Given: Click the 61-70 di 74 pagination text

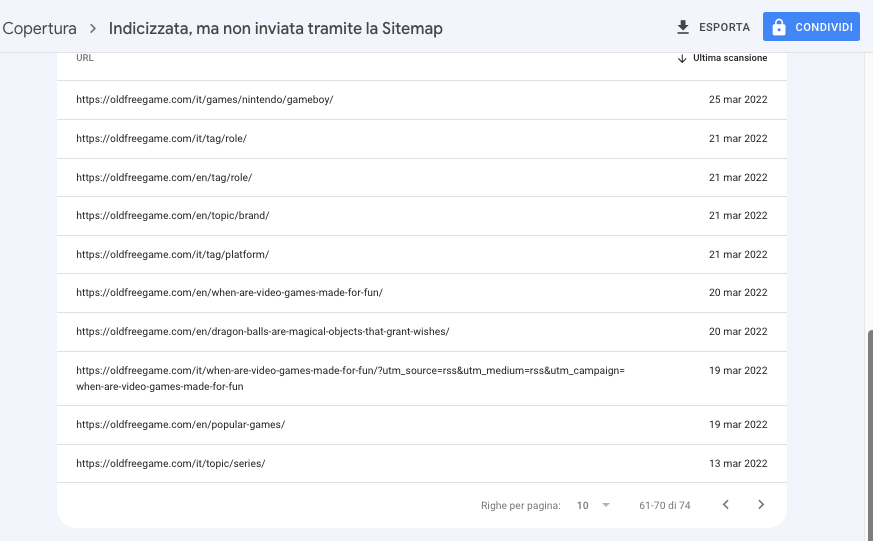Looking at the screenshot, I should (665, 505).
